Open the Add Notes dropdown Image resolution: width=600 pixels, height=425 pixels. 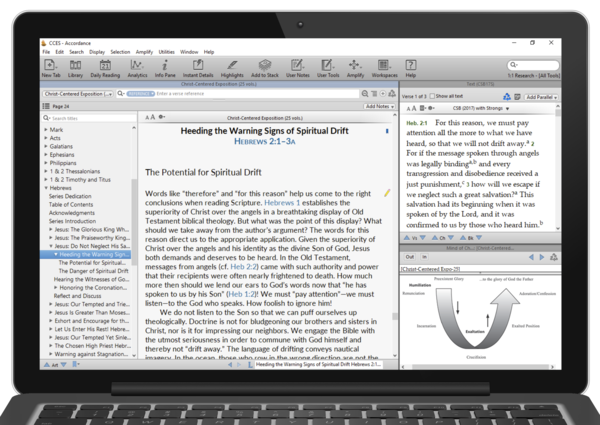click(x=380, y=106)
